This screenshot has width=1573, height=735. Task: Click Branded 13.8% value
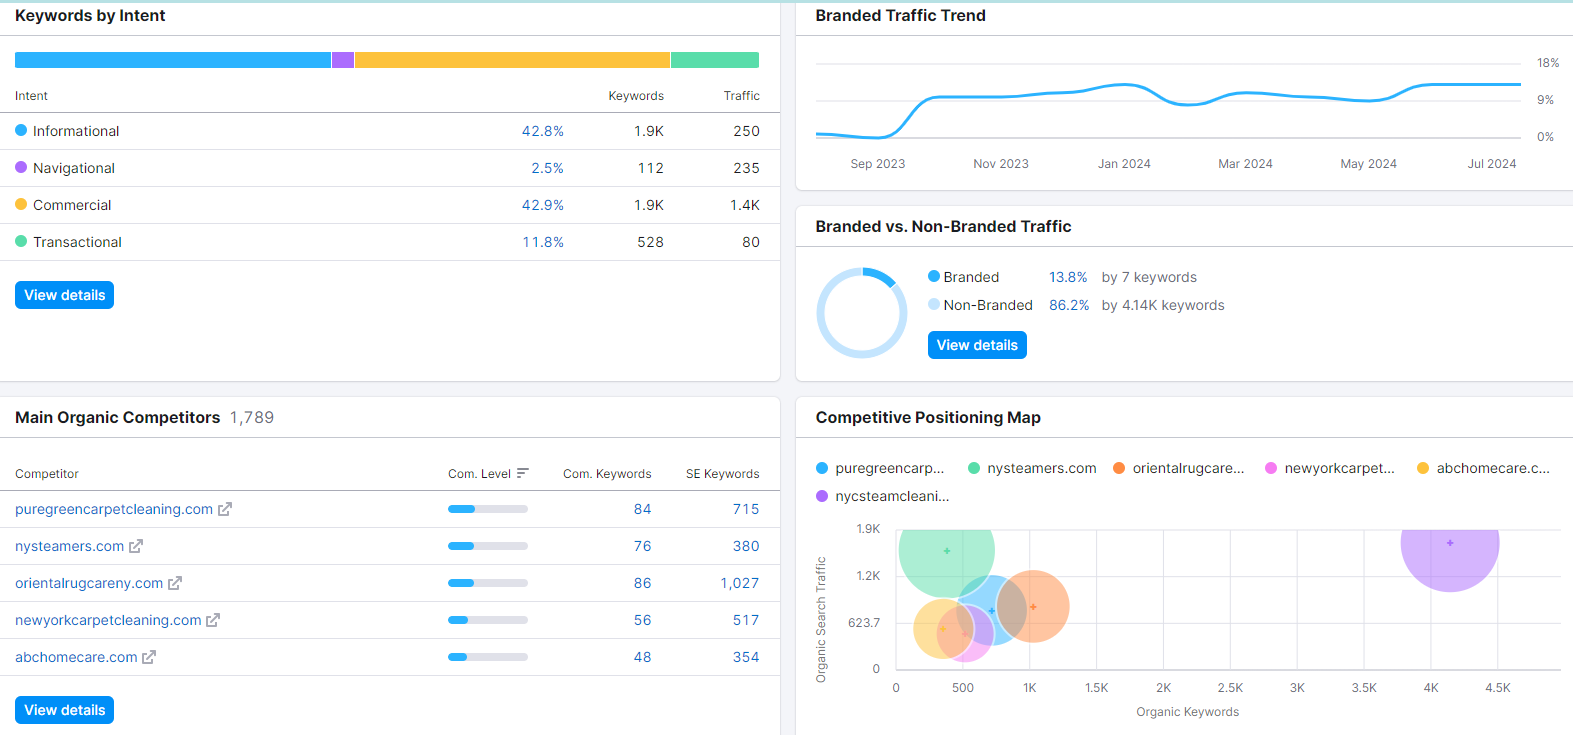(x=1068, y=277)
